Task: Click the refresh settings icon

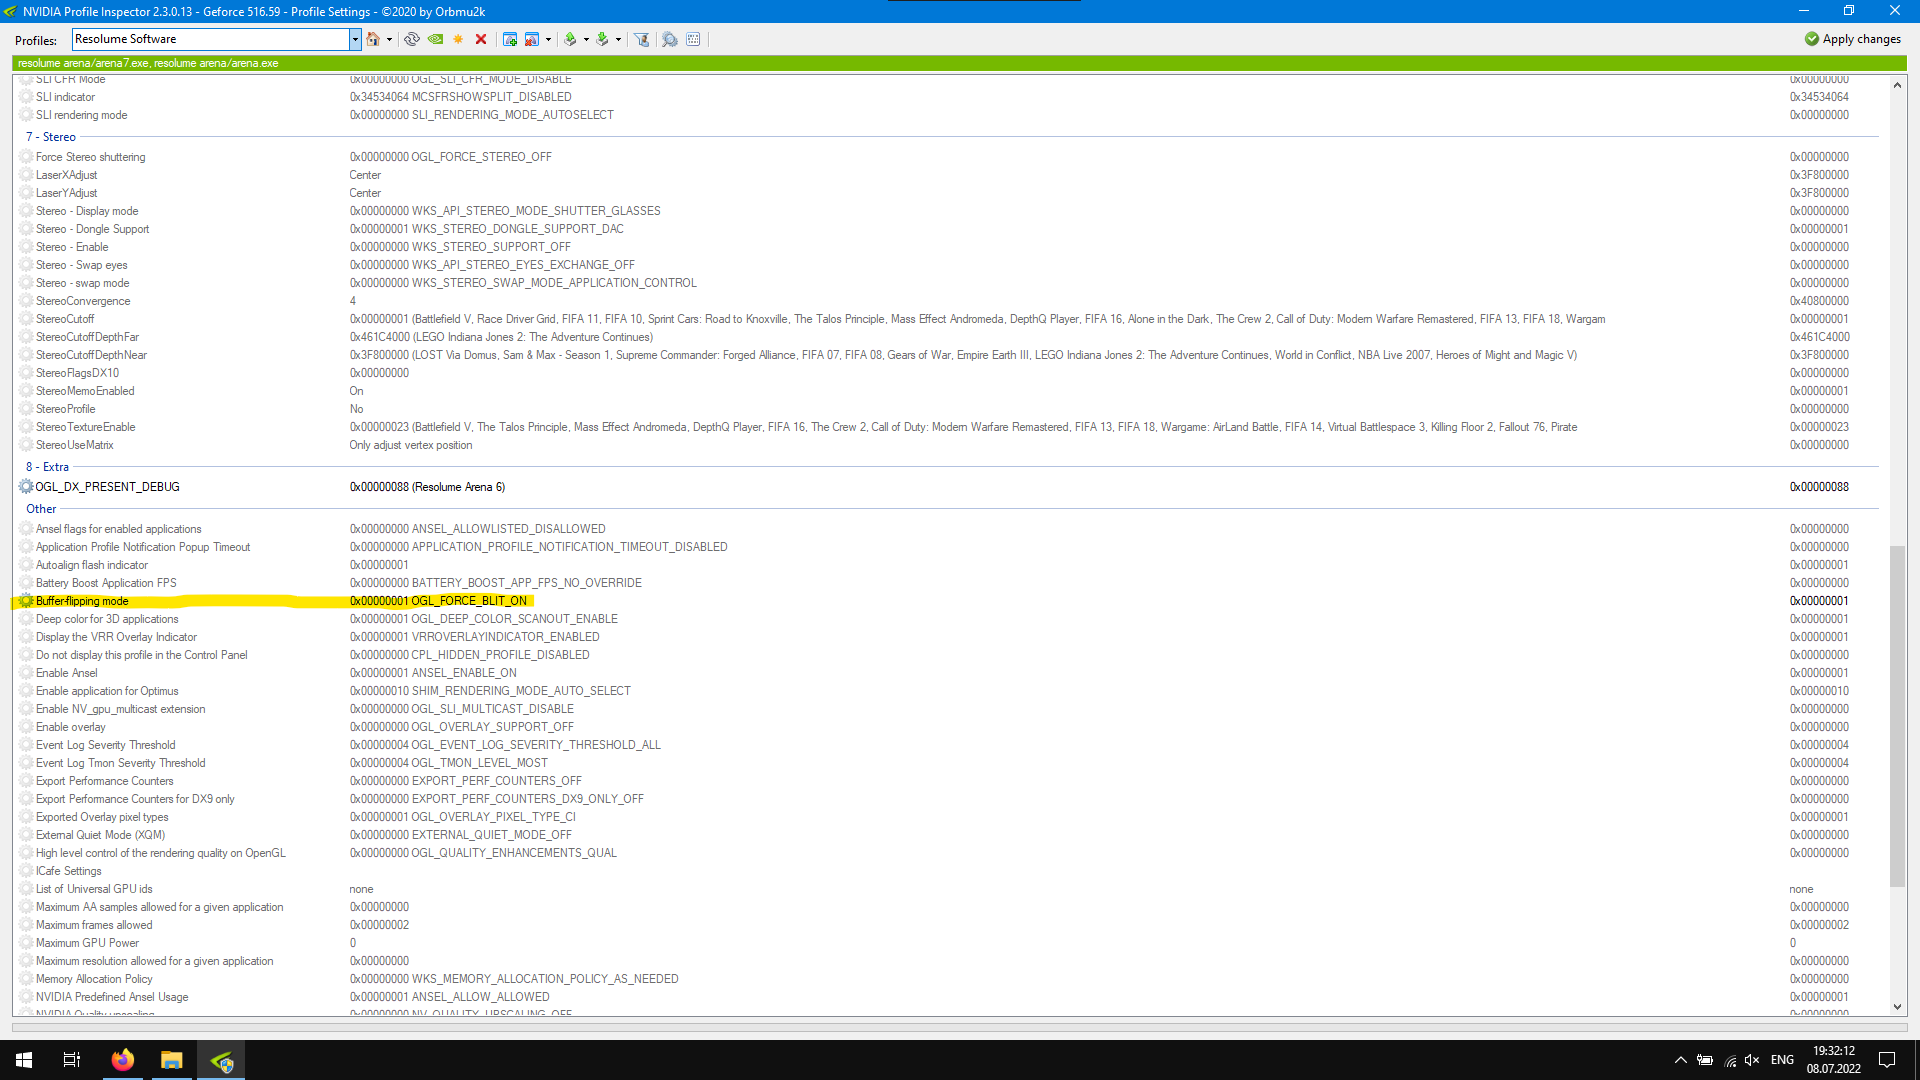Action: tap(412, 39)
